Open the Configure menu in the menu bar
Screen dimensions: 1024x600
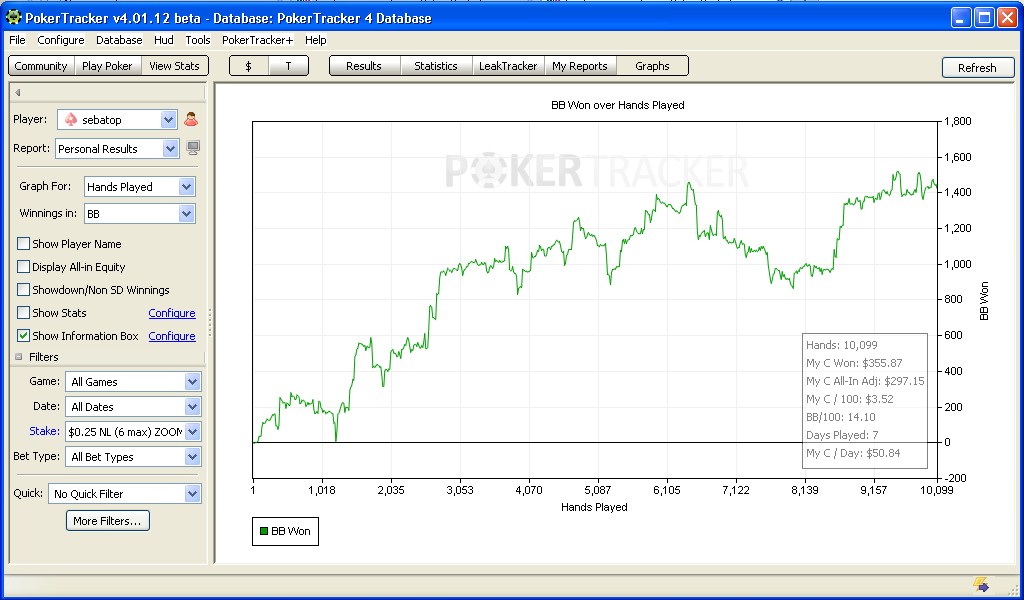pyautogui.click(x=61, y=40)
